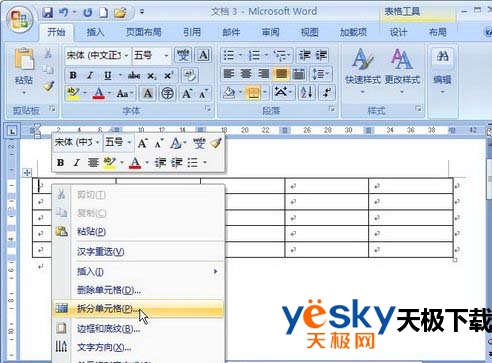This screenshot has height=363, width=492.
Task: Toggle Bold in the ribbon font group
Action: coord(73,76)
